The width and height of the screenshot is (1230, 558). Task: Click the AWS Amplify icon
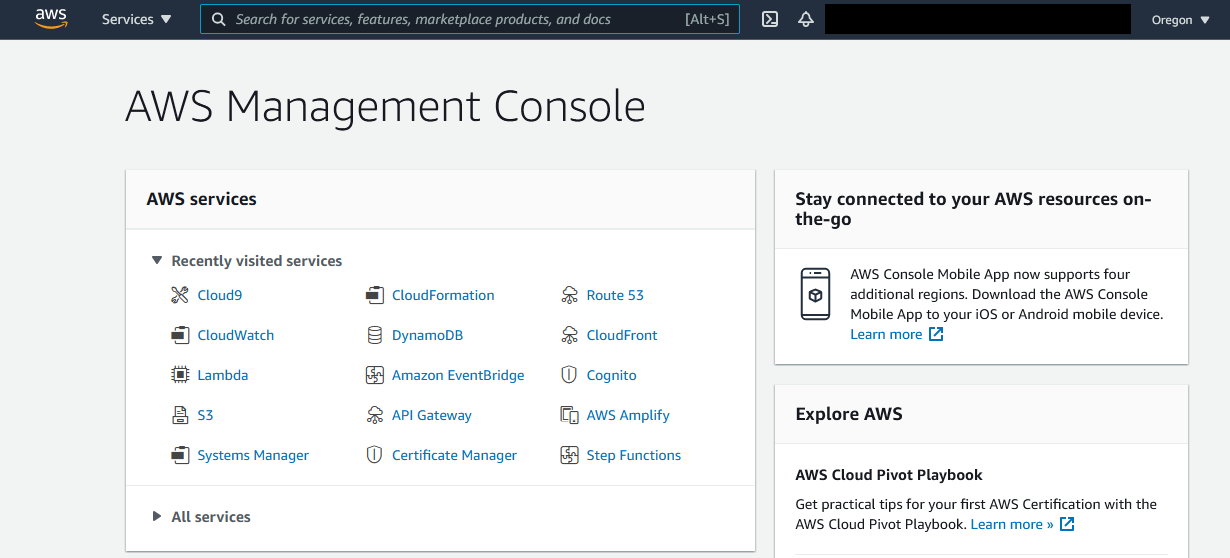570,415
